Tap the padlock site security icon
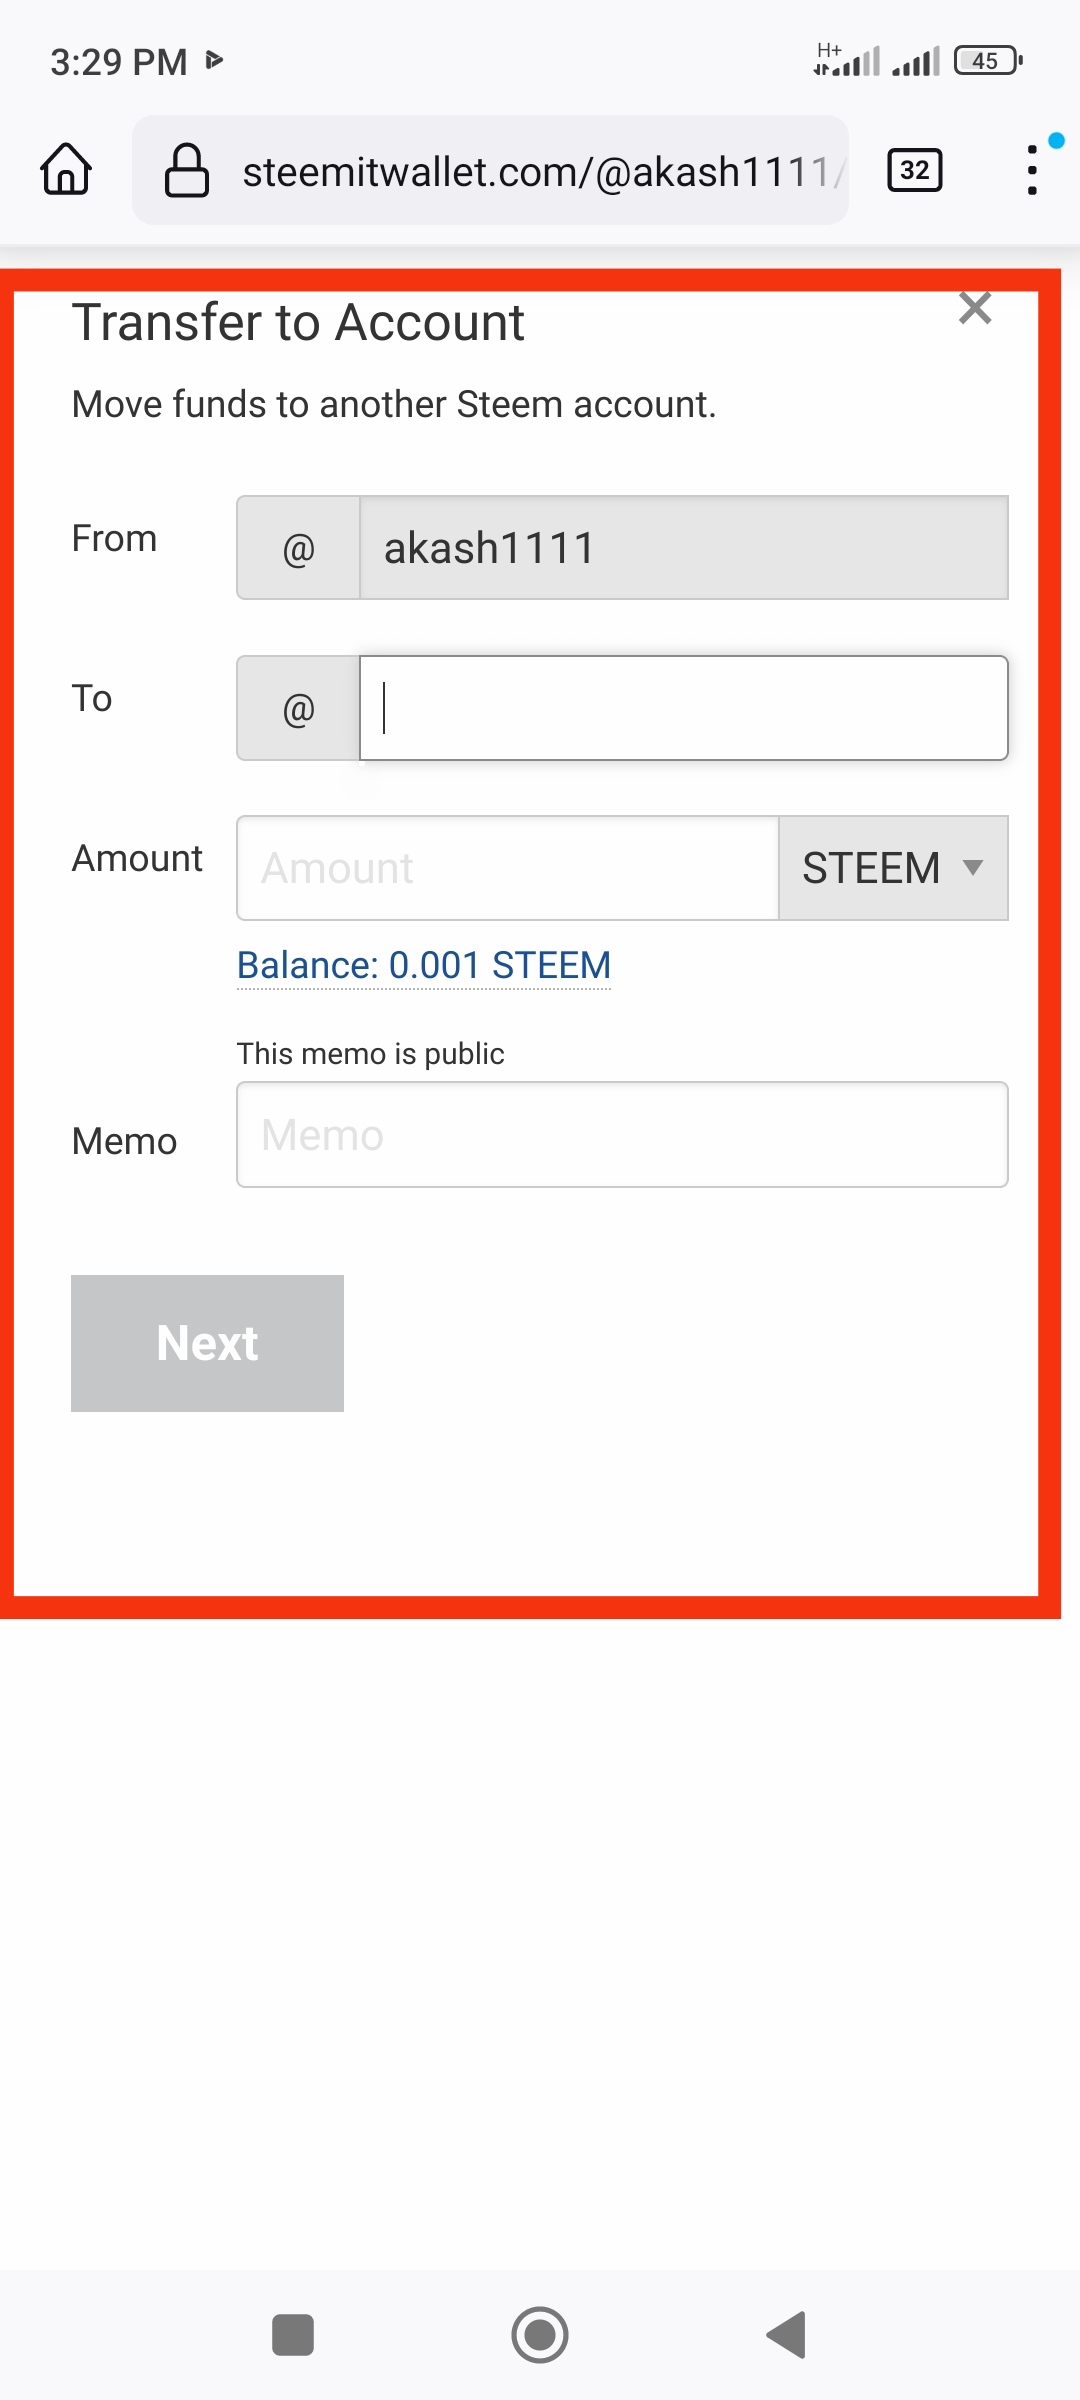The height and width of the screenshot is (2400, 1080). [x=187, y=170]
